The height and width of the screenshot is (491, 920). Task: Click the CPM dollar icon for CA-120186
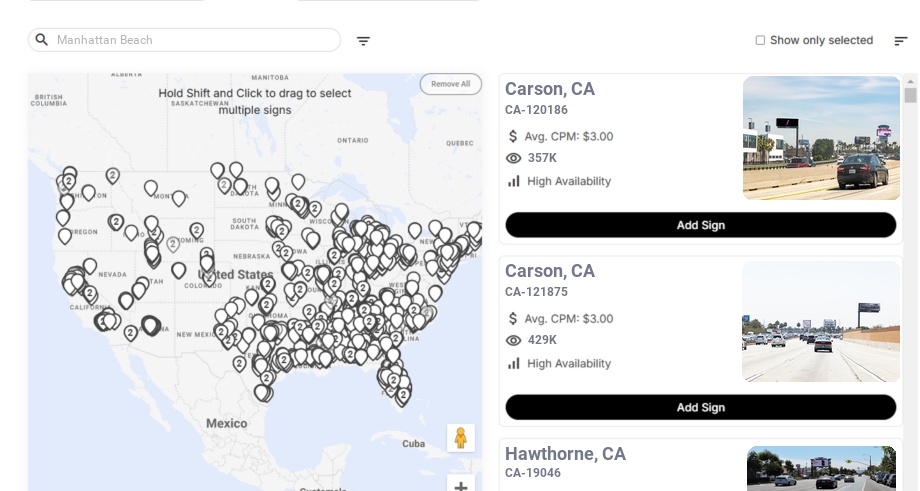pyautogui.click(x=514, y=136)
